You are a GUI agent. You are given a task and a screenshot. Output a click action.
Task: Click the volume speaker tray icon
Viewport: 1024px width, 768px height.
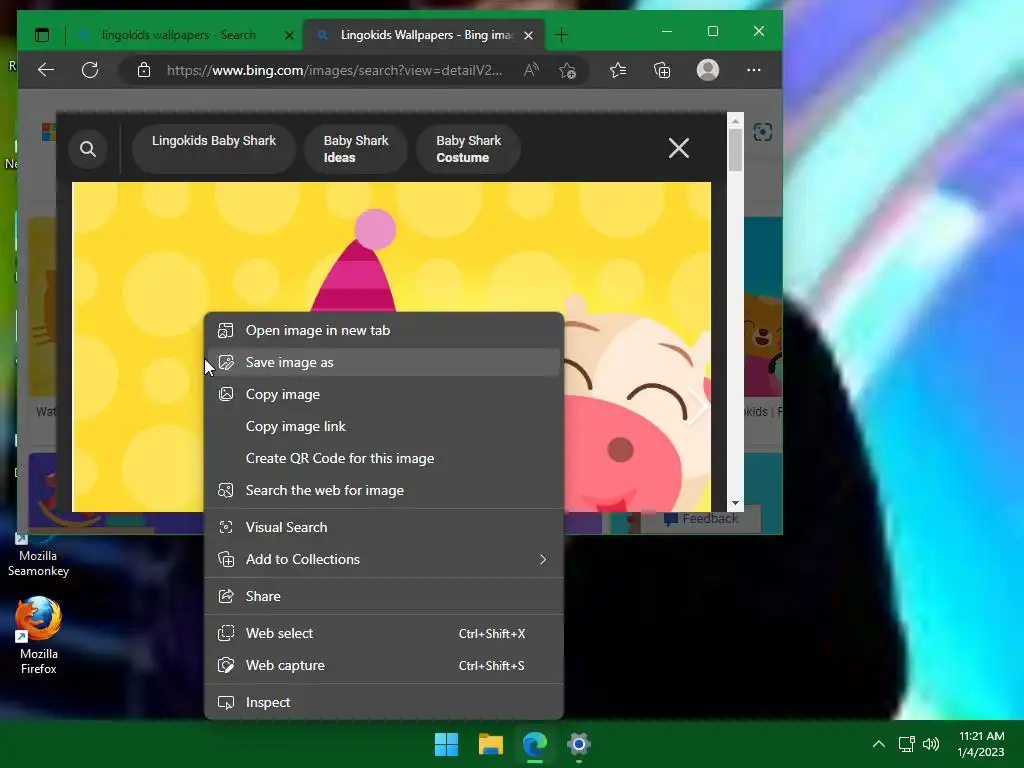point(931,744)
